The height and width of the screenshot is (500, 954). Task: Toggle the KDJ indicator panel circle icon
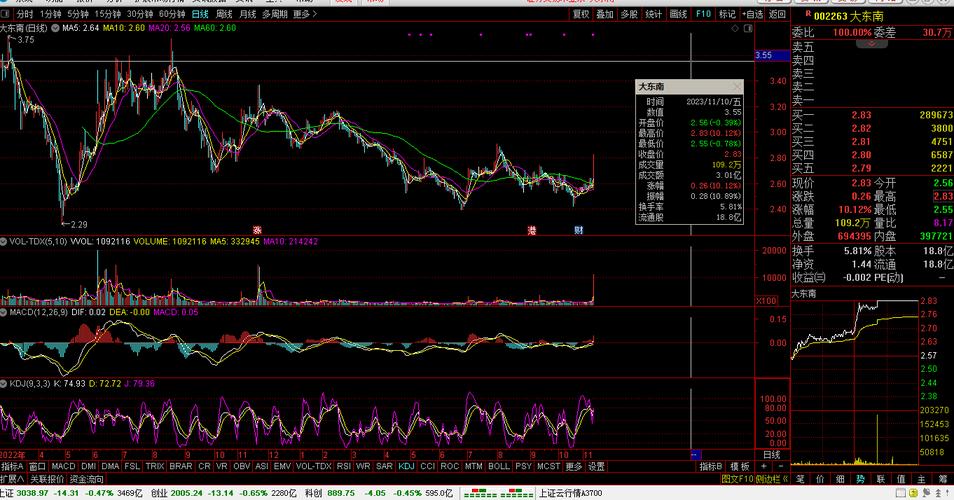coord(4,384)
